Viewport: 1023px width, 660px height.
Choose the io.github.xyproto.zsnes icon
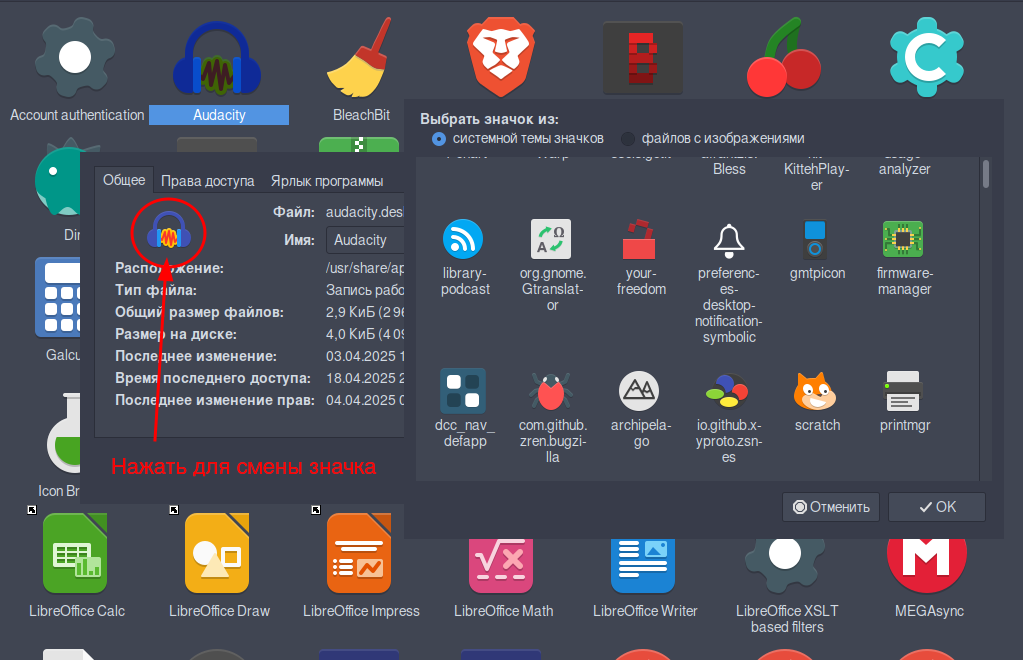coord(727,391)
